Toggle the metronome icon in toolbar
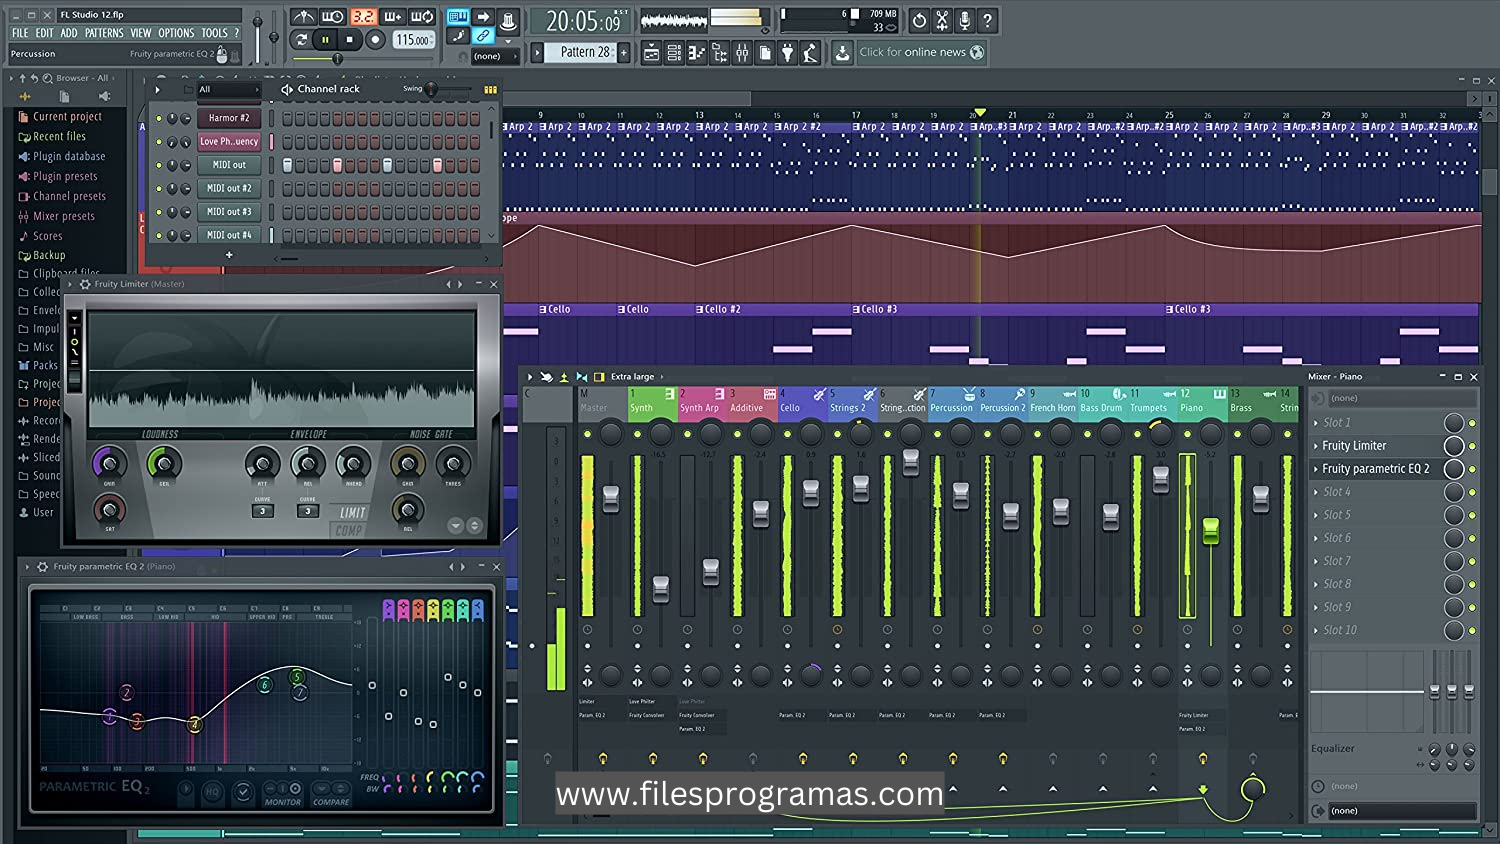The width and height of the screenshot is (1500, 844). coord(304,17)
